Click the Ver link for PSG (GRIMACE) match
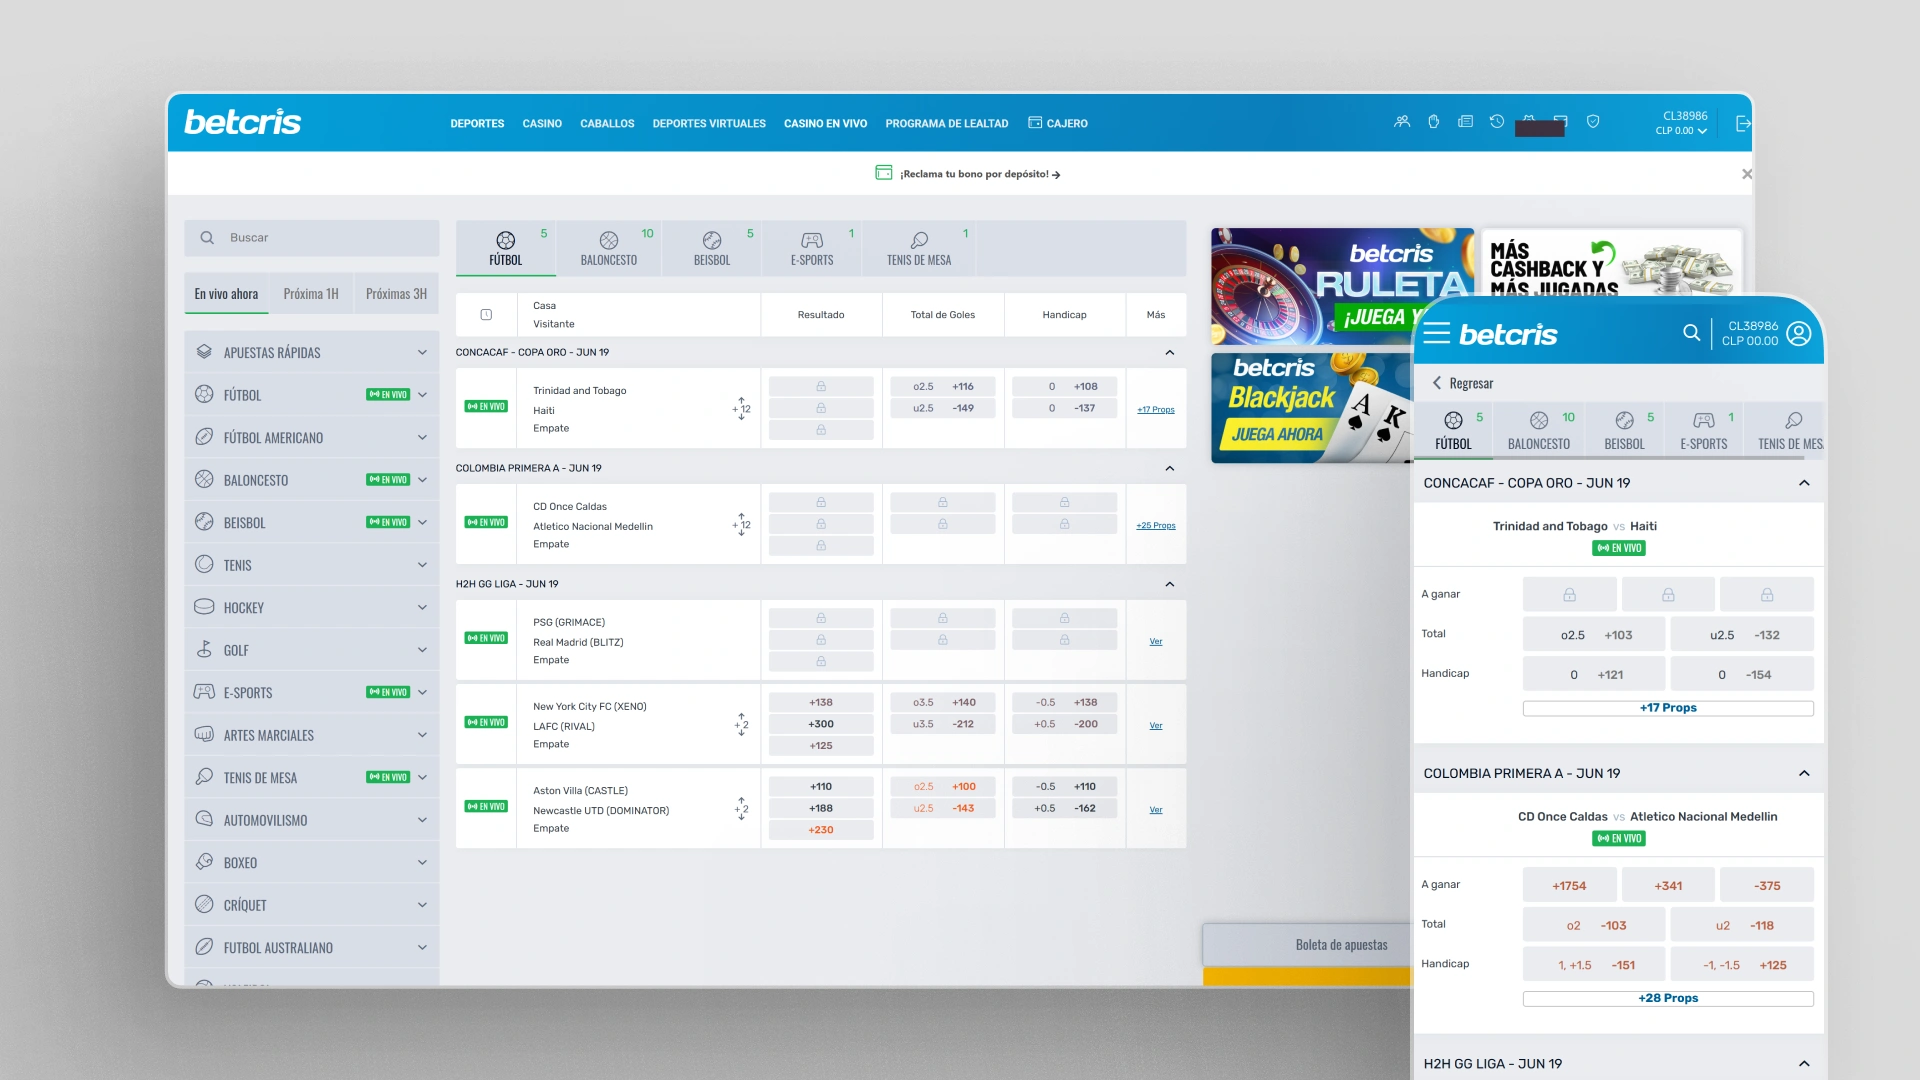The width and height of the screenshot is (1920, 1080). tap(1156, 641)
